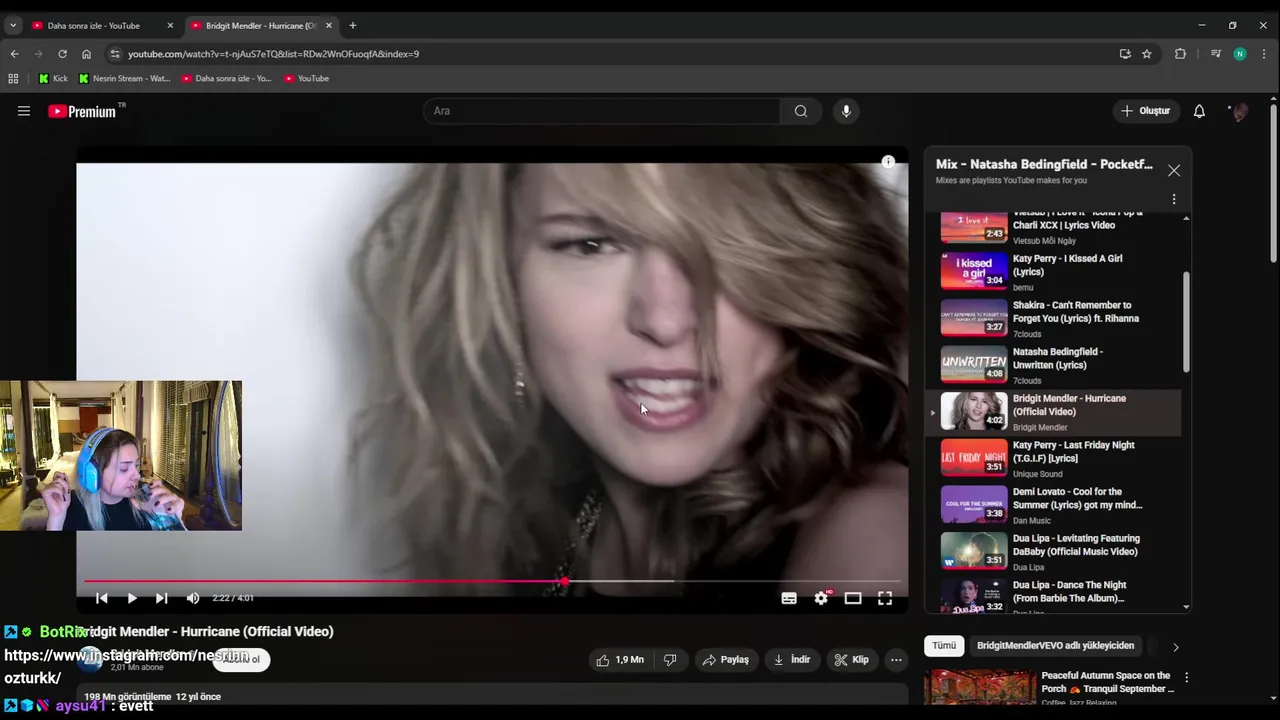Image resolution: width=1280 pixels, height=720 pixels.
Task: Go back to previous page
Action: [x=14, y=54]
